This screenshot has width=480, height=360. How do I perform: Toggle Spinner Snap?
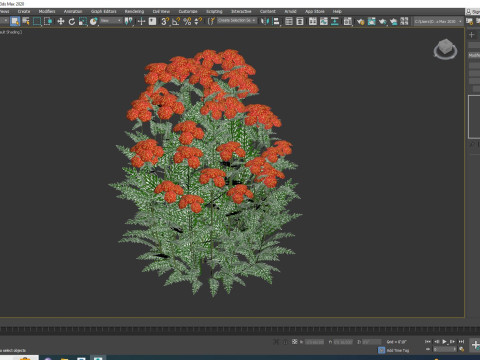click(x=198, y=21)
